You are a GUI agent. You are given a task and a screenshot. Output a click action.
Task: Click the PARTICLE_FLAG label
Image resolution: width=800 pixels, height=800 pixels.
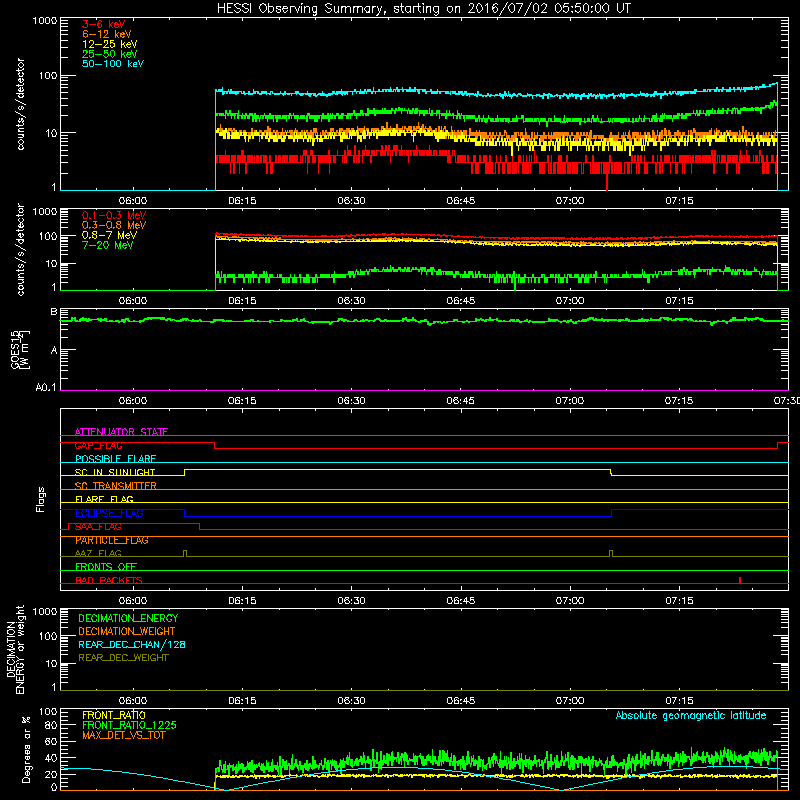pos(112,540)
